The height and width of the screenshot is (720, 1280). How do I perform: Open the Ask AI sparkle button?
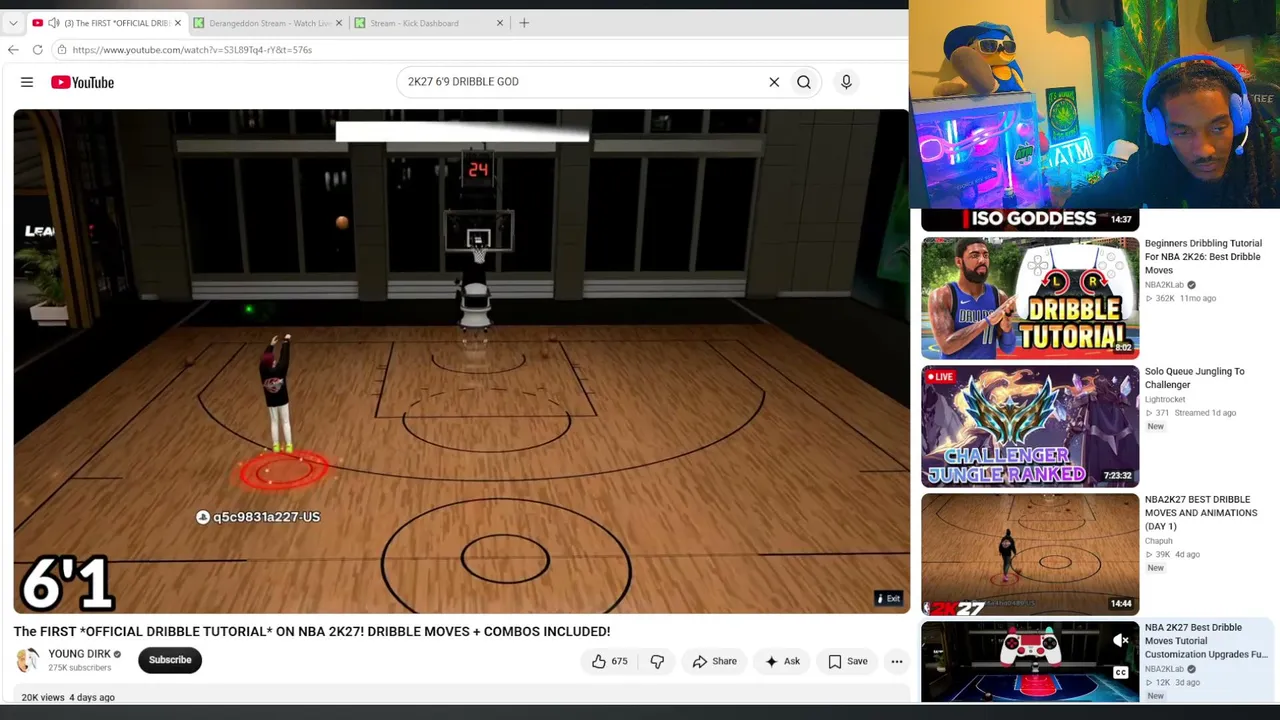tap(782, 661)
